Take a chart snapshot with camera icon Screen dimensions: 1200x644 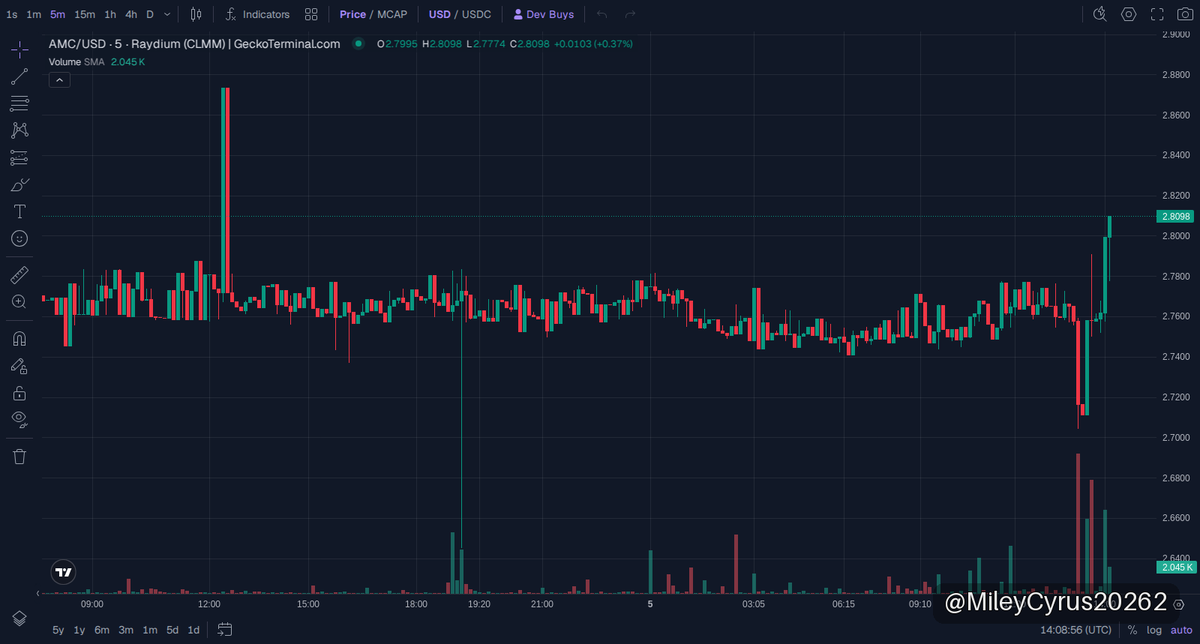pos(1185,14)
